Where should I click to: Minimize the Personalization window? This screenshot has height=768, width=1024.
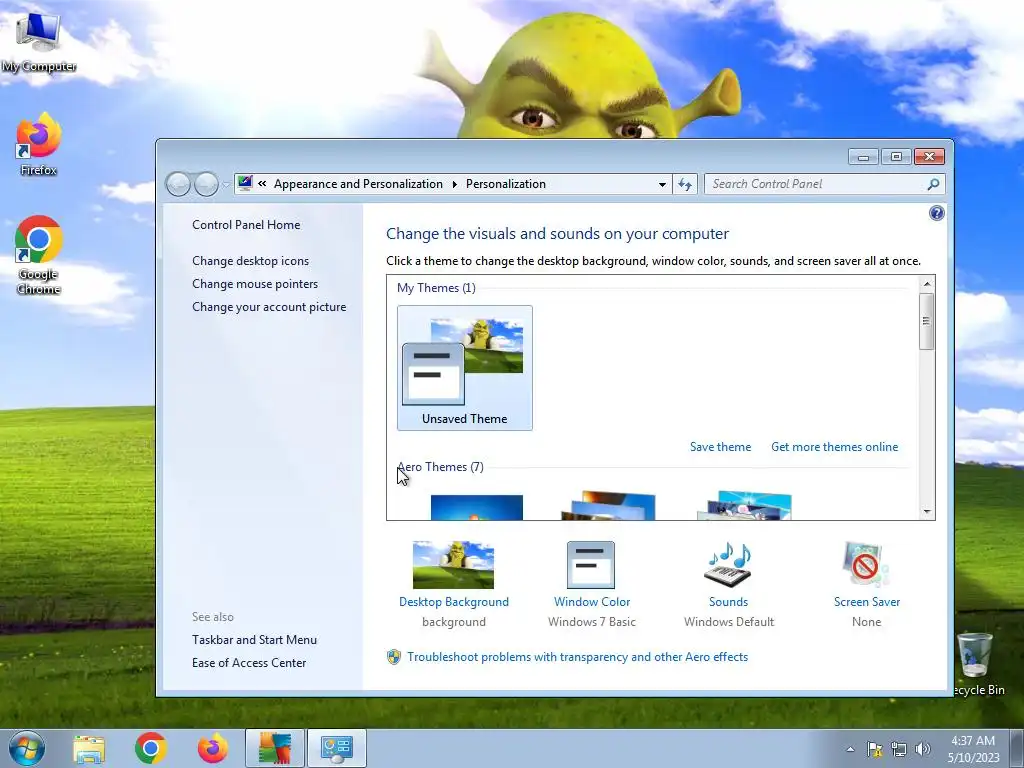click(863, 157)
